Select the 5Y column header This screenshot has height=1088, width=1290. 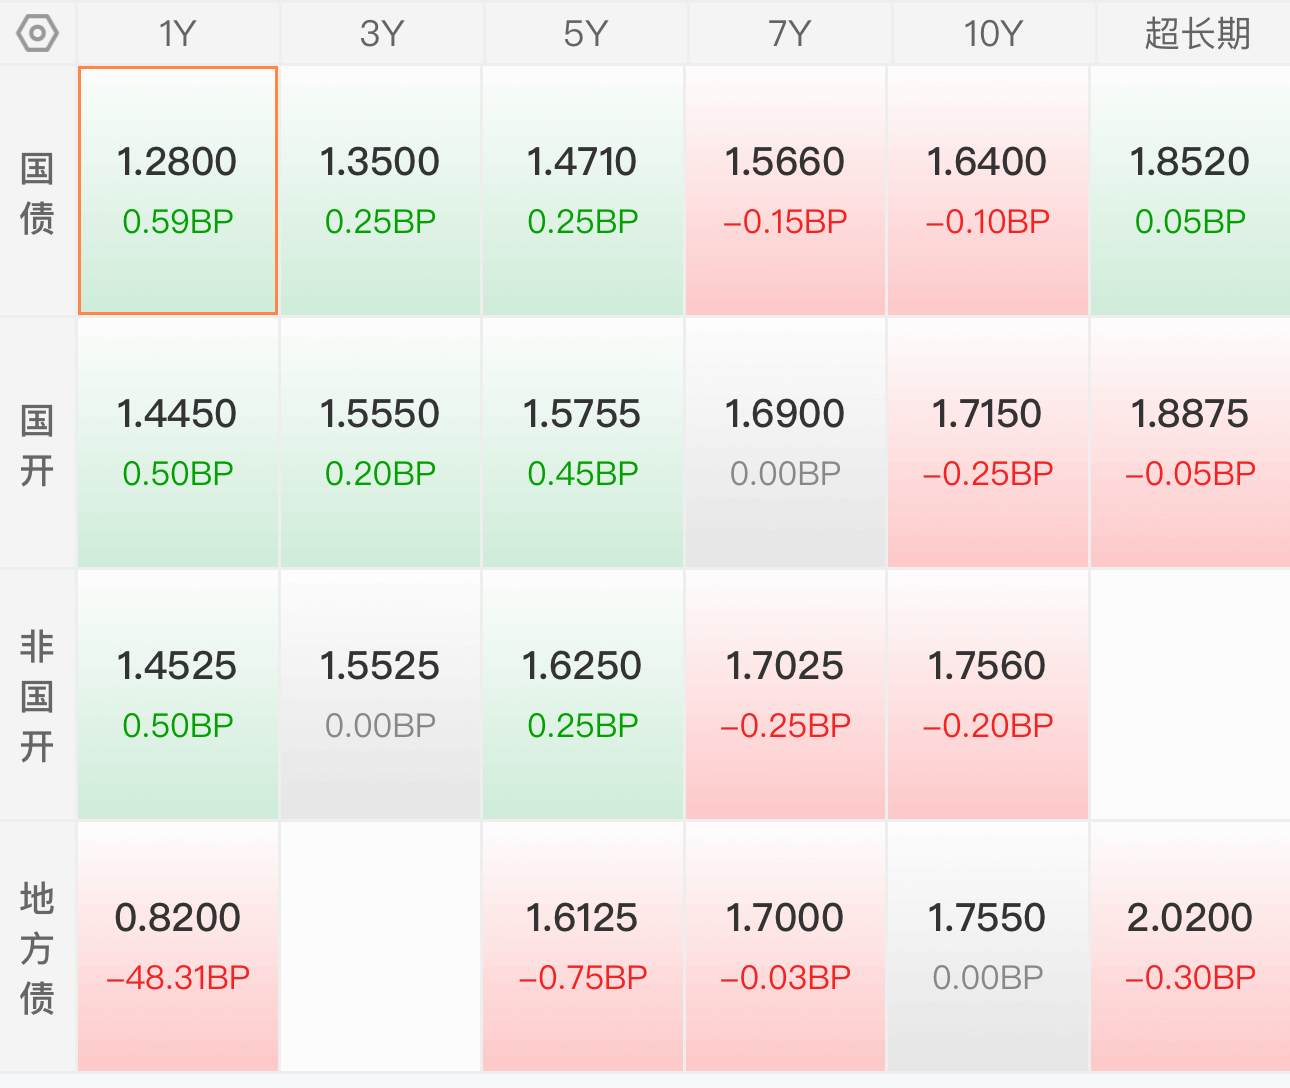585,34
